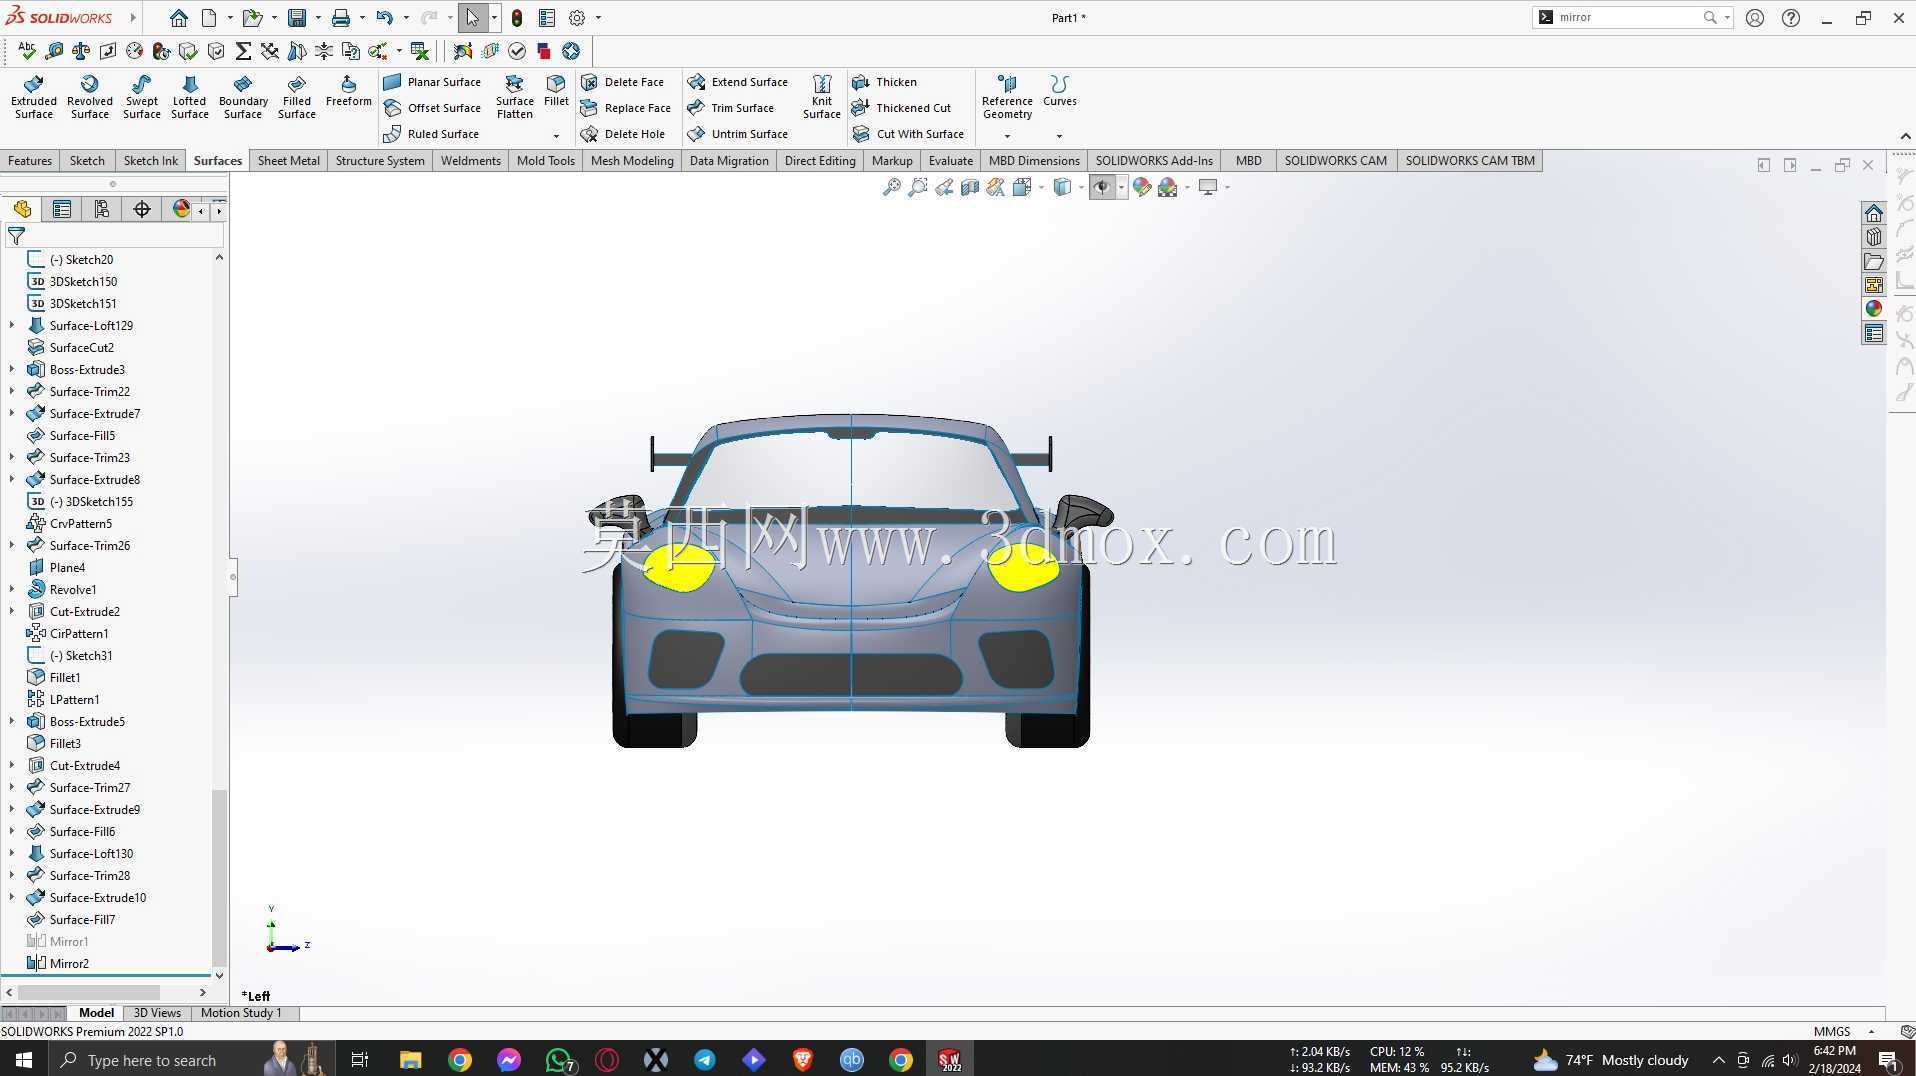Screen dimensions: 1916x1076
Task: Open the Surface Flatten tool
Action: tap(515, 97)
